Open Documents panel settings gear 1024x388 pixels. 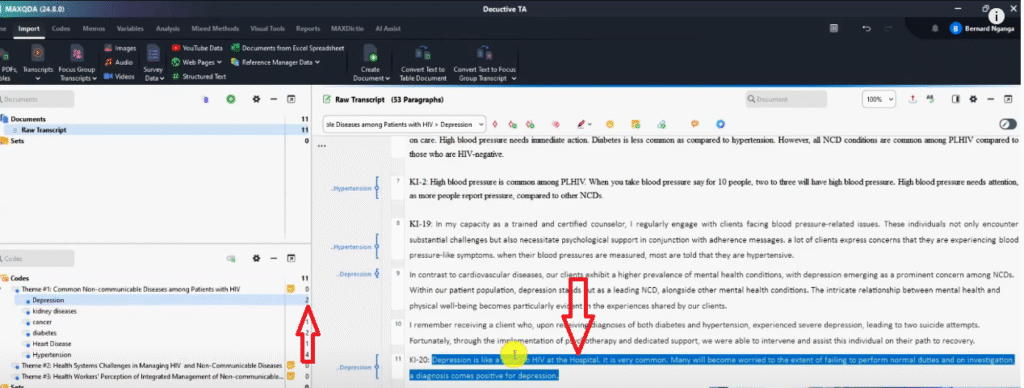pos(256,99)
